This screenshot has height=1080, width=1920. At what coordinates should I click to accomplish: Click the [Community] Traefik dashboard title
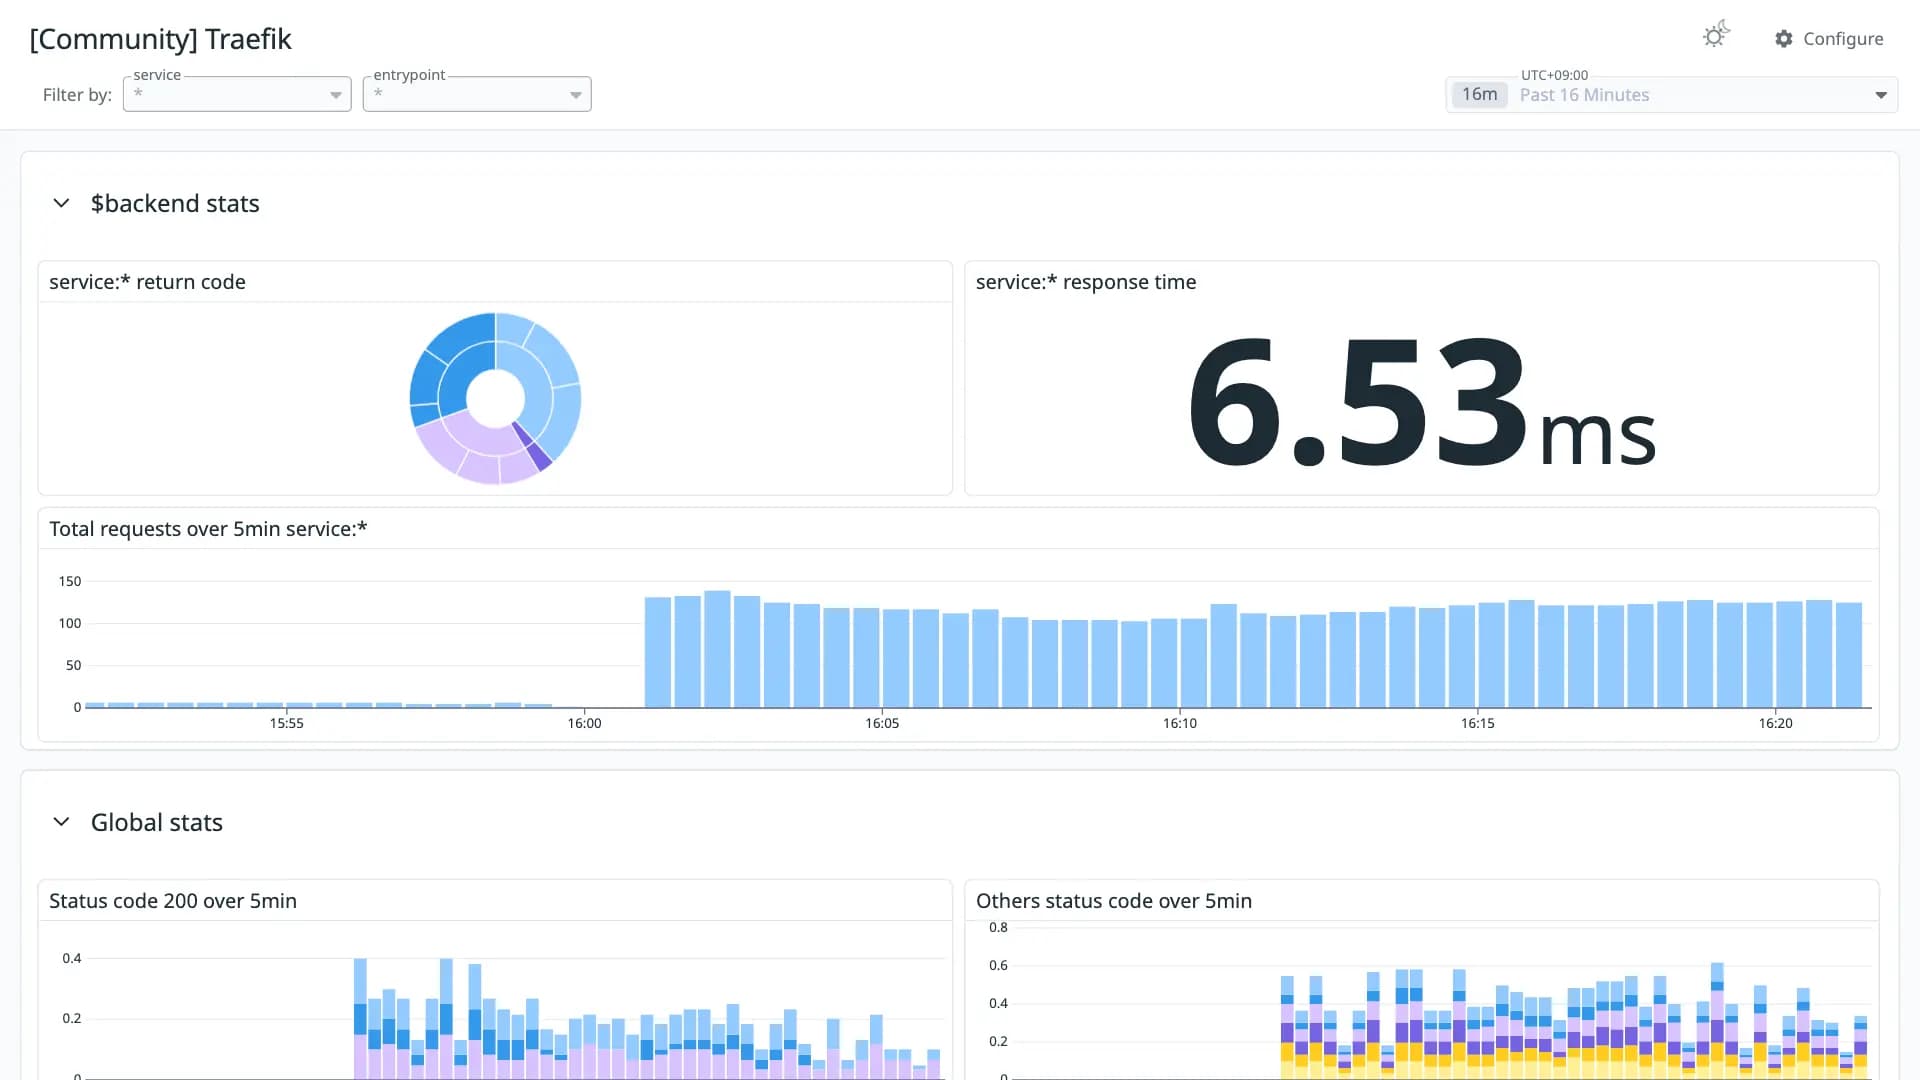pyautogui.click(x=160, y=39)
